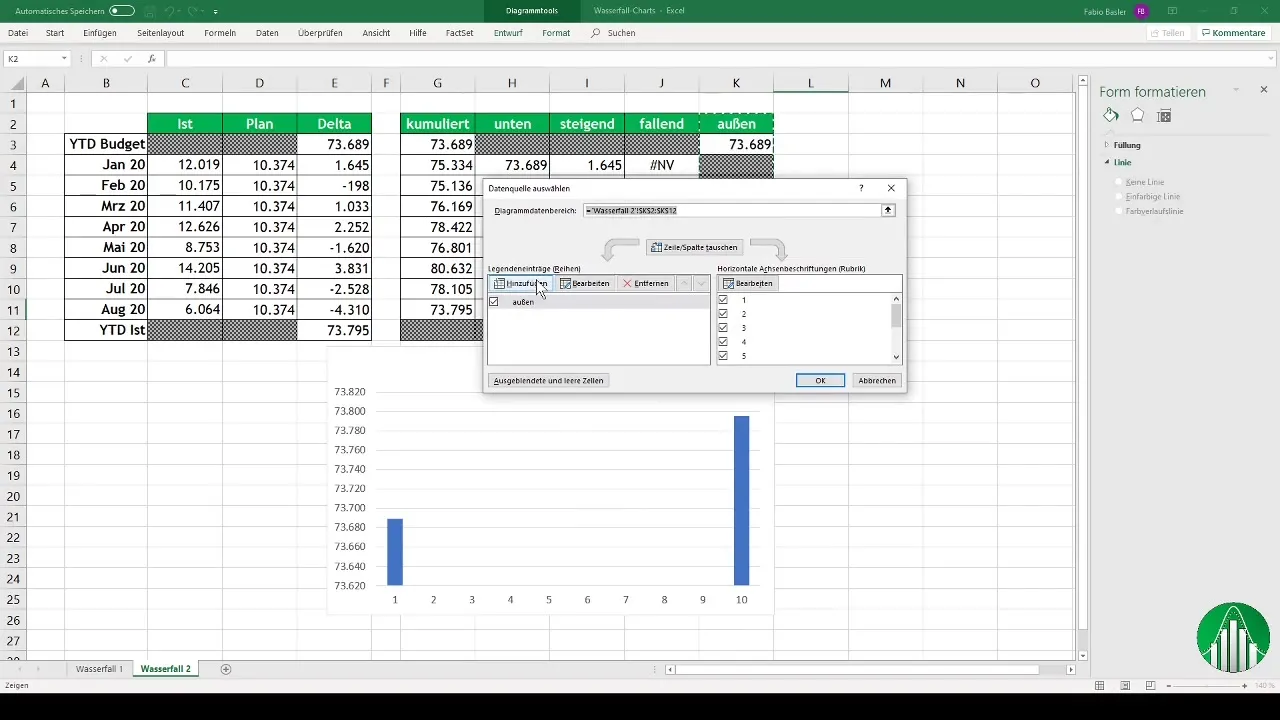Click the Suchen search box
The image size is (1280, 720).
[613, 33]
